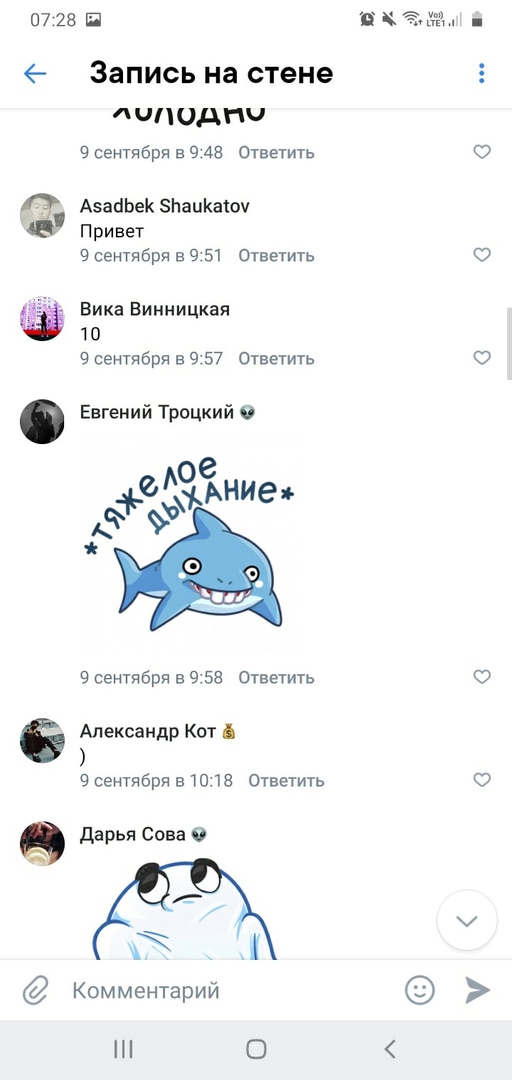Image resolution: width=512 pixels, height=1080 pixels.
Task: Reply to Александр Кот's comment
Action: (286, 780)
